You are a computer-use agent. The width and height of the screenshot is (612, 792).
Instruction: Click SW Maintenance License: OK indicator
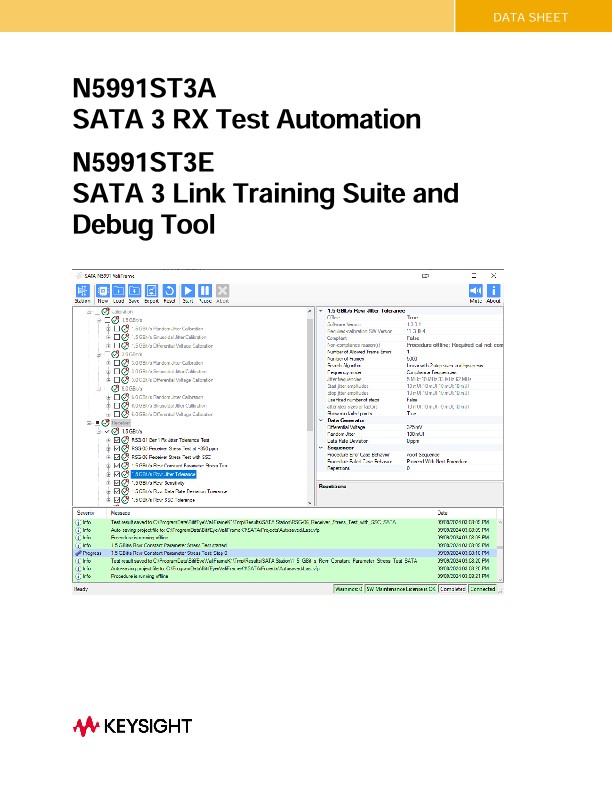tap(401, 589)
